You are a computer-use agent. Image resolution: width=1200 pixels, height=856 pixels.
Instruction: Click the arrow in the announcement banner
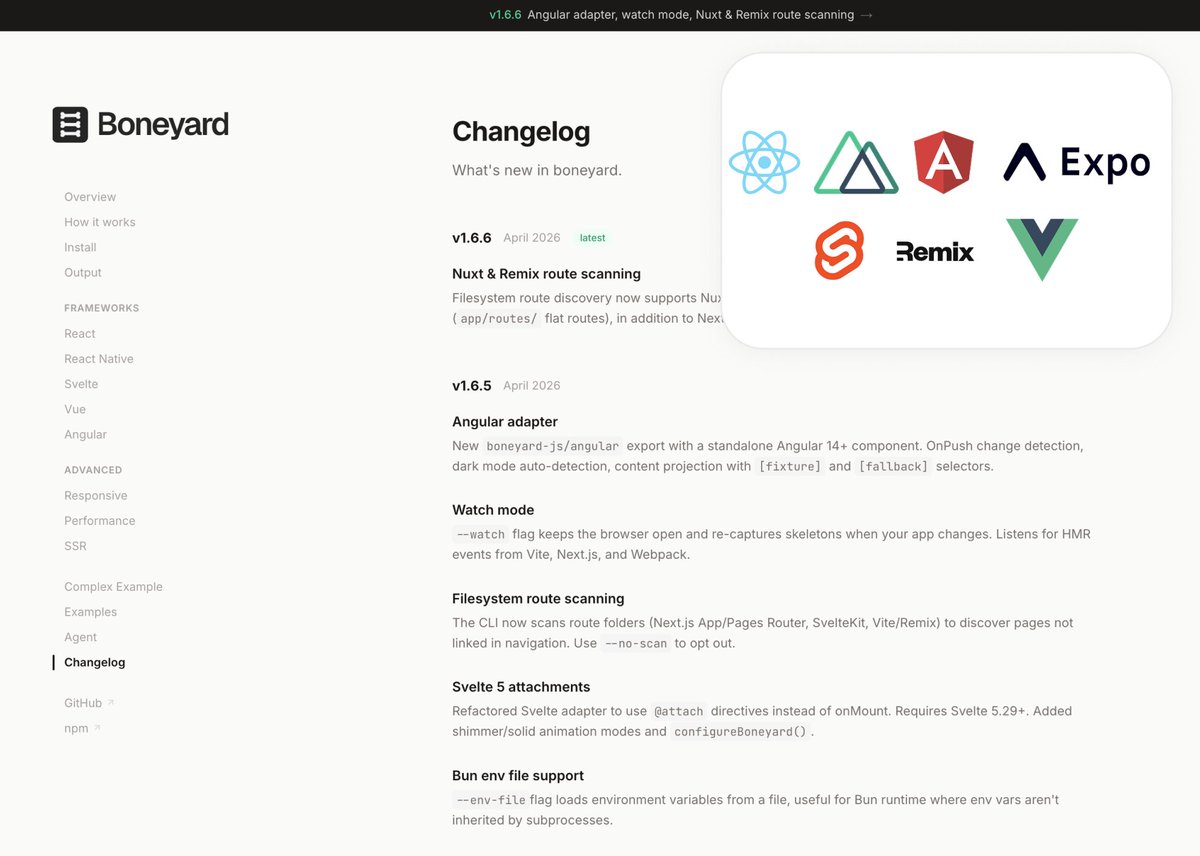[x=866, y=15]
